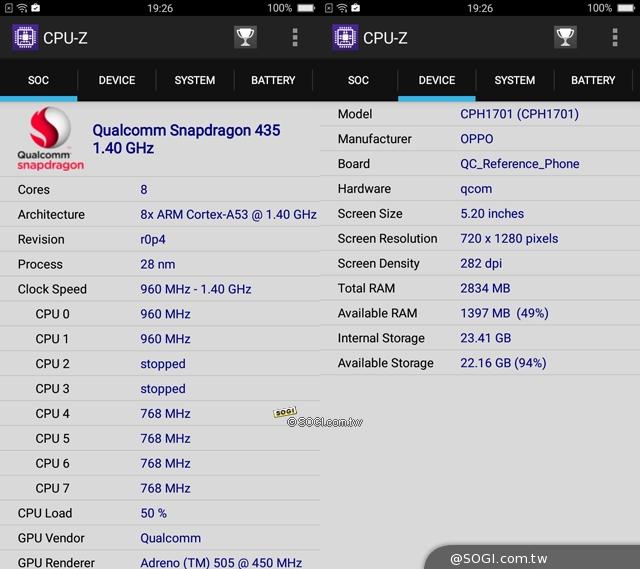This screenshot has height=569, width=640.
Task: Tap the Qualcomm Snapdragon 435 heading
Action: pyautogui.click(x=186, y=139)
